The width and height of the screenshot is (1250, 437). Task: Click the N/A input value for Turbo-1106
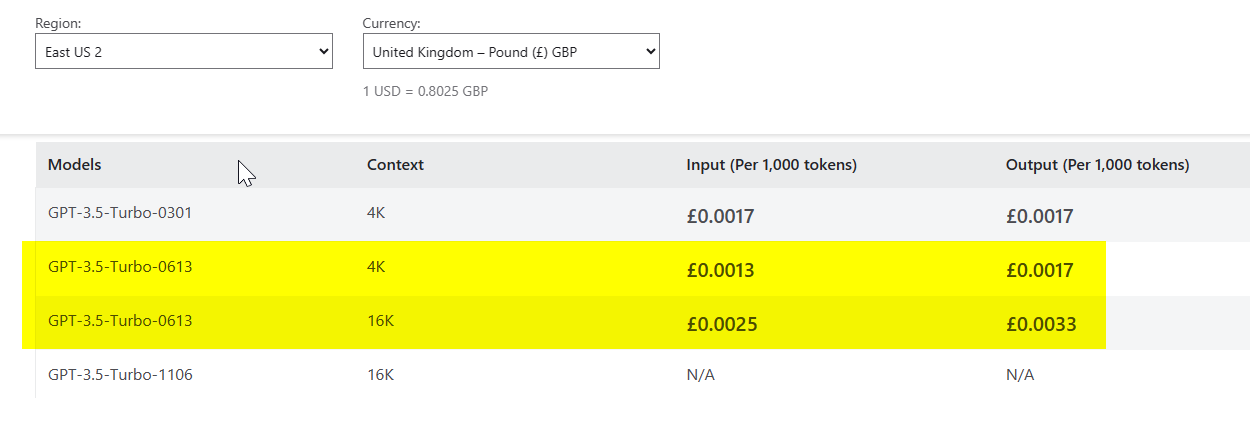point(700,375)
